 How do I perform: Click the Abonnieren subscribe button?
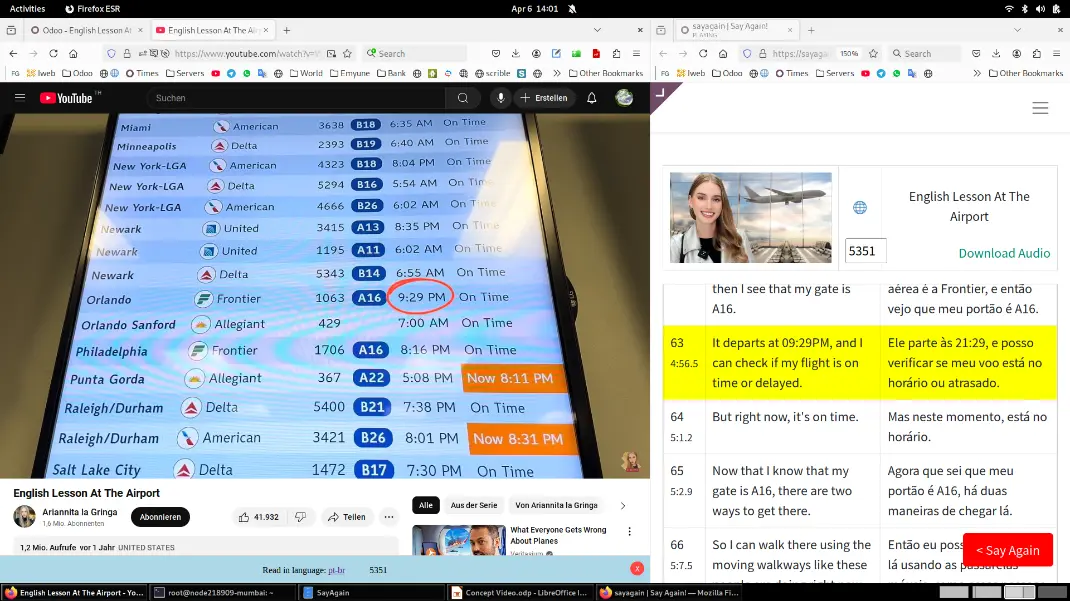[160, 517]
